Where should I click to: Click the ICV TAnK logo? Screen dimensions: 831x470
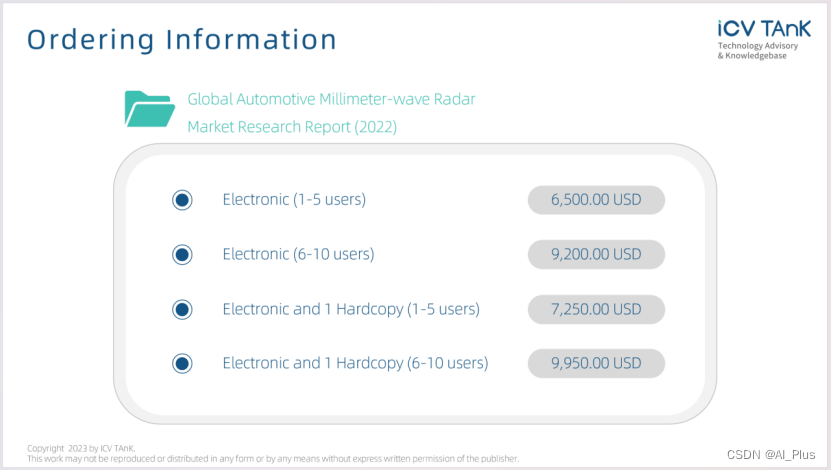(x=764, y=29)
